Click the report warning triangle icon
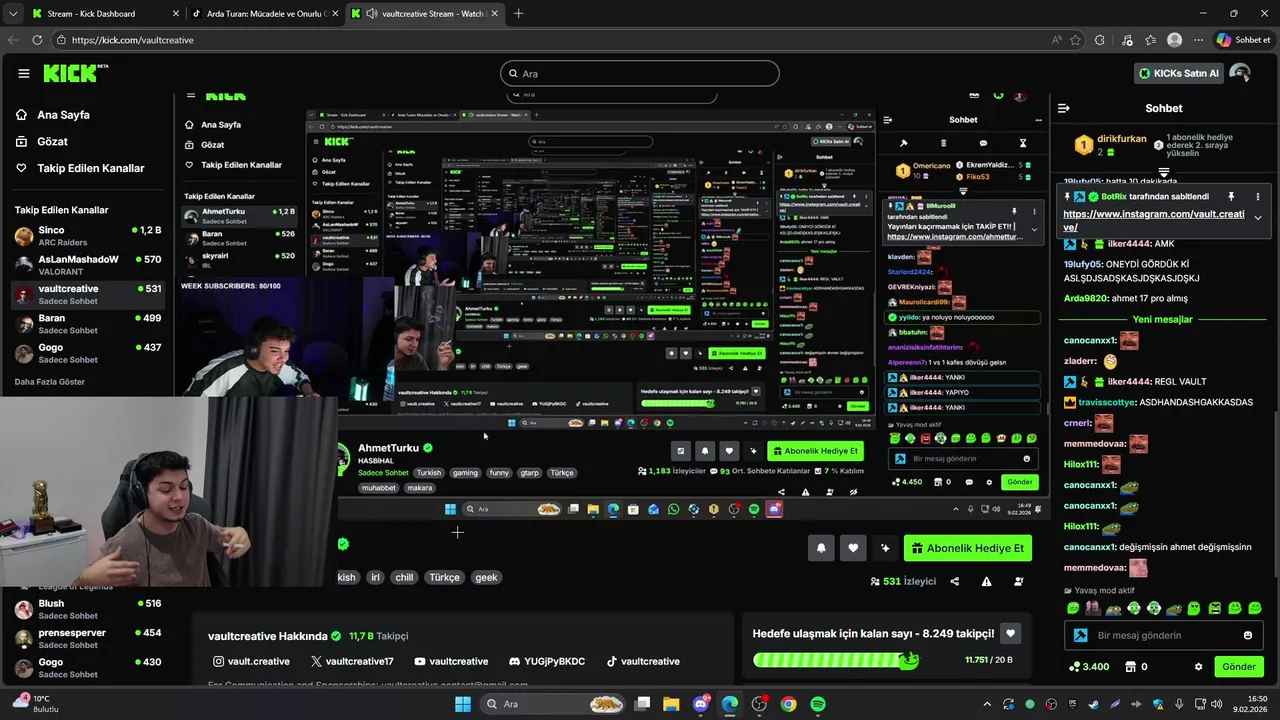The image size is (1280, 720). pyautogui.click(x=986, y=581)
